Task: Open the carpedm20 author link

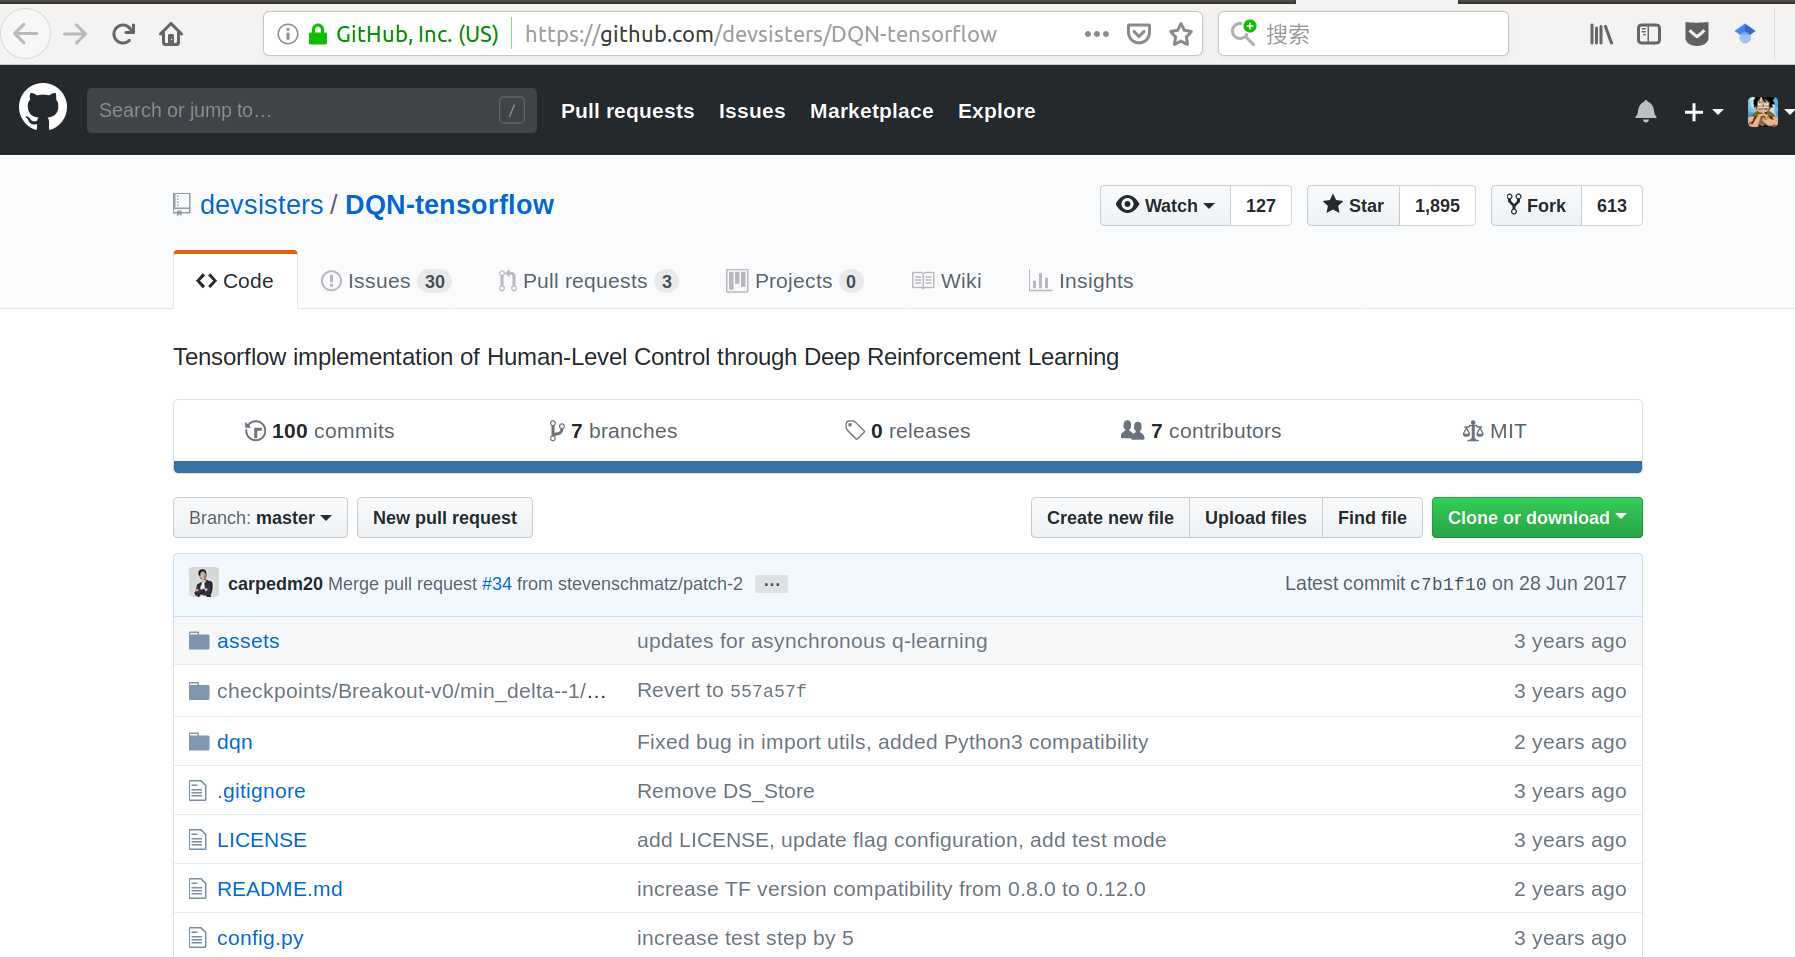Action: [275, 584]
